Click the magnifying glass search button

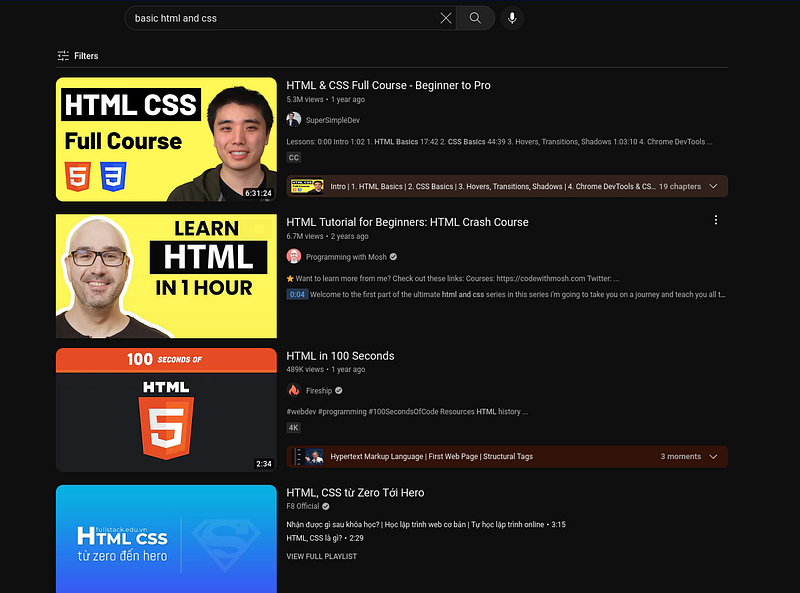475,18
